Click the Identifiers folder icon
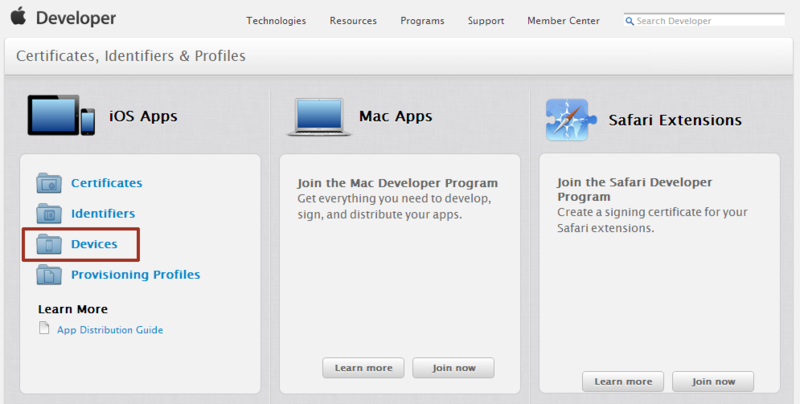The width and height of the screenshot is (800, 404). [49, 213]
